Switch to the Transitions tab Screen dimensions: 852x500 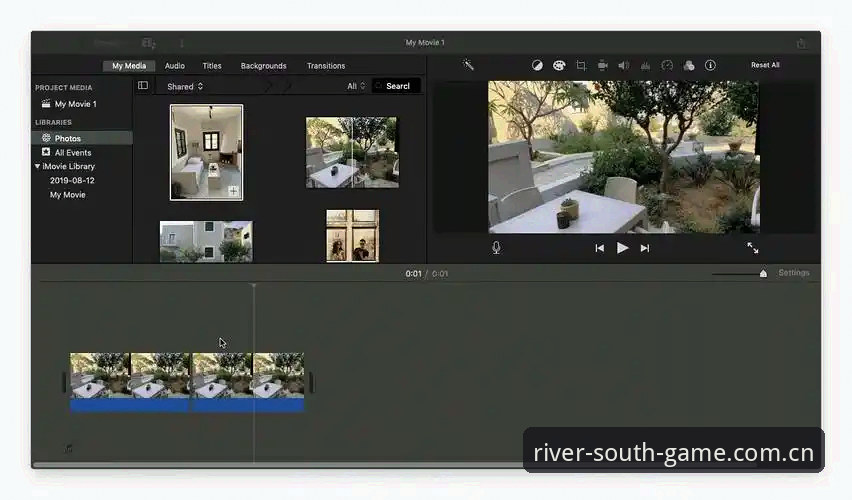coord(326,66)
